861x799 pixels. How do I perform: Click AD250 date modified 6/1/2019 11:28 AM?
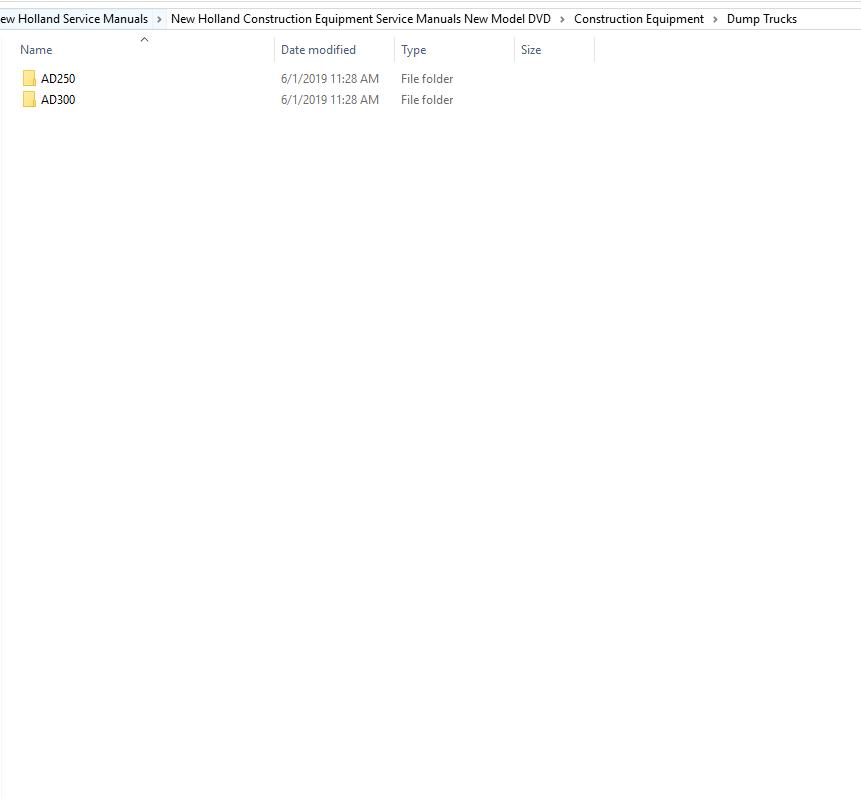tap(330, 79)
